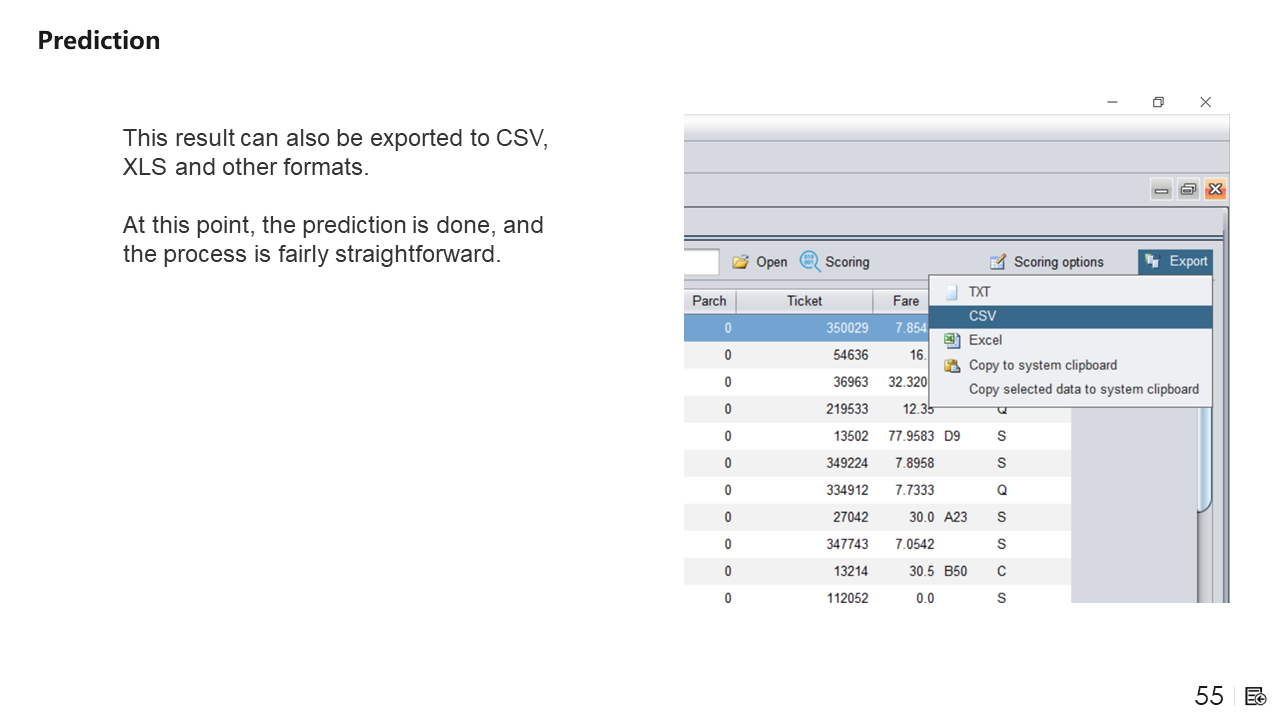The width and height of the screenshot is (1280, 720).
Task: Click the slide notes icon beside page 55
Action: 1256,696
